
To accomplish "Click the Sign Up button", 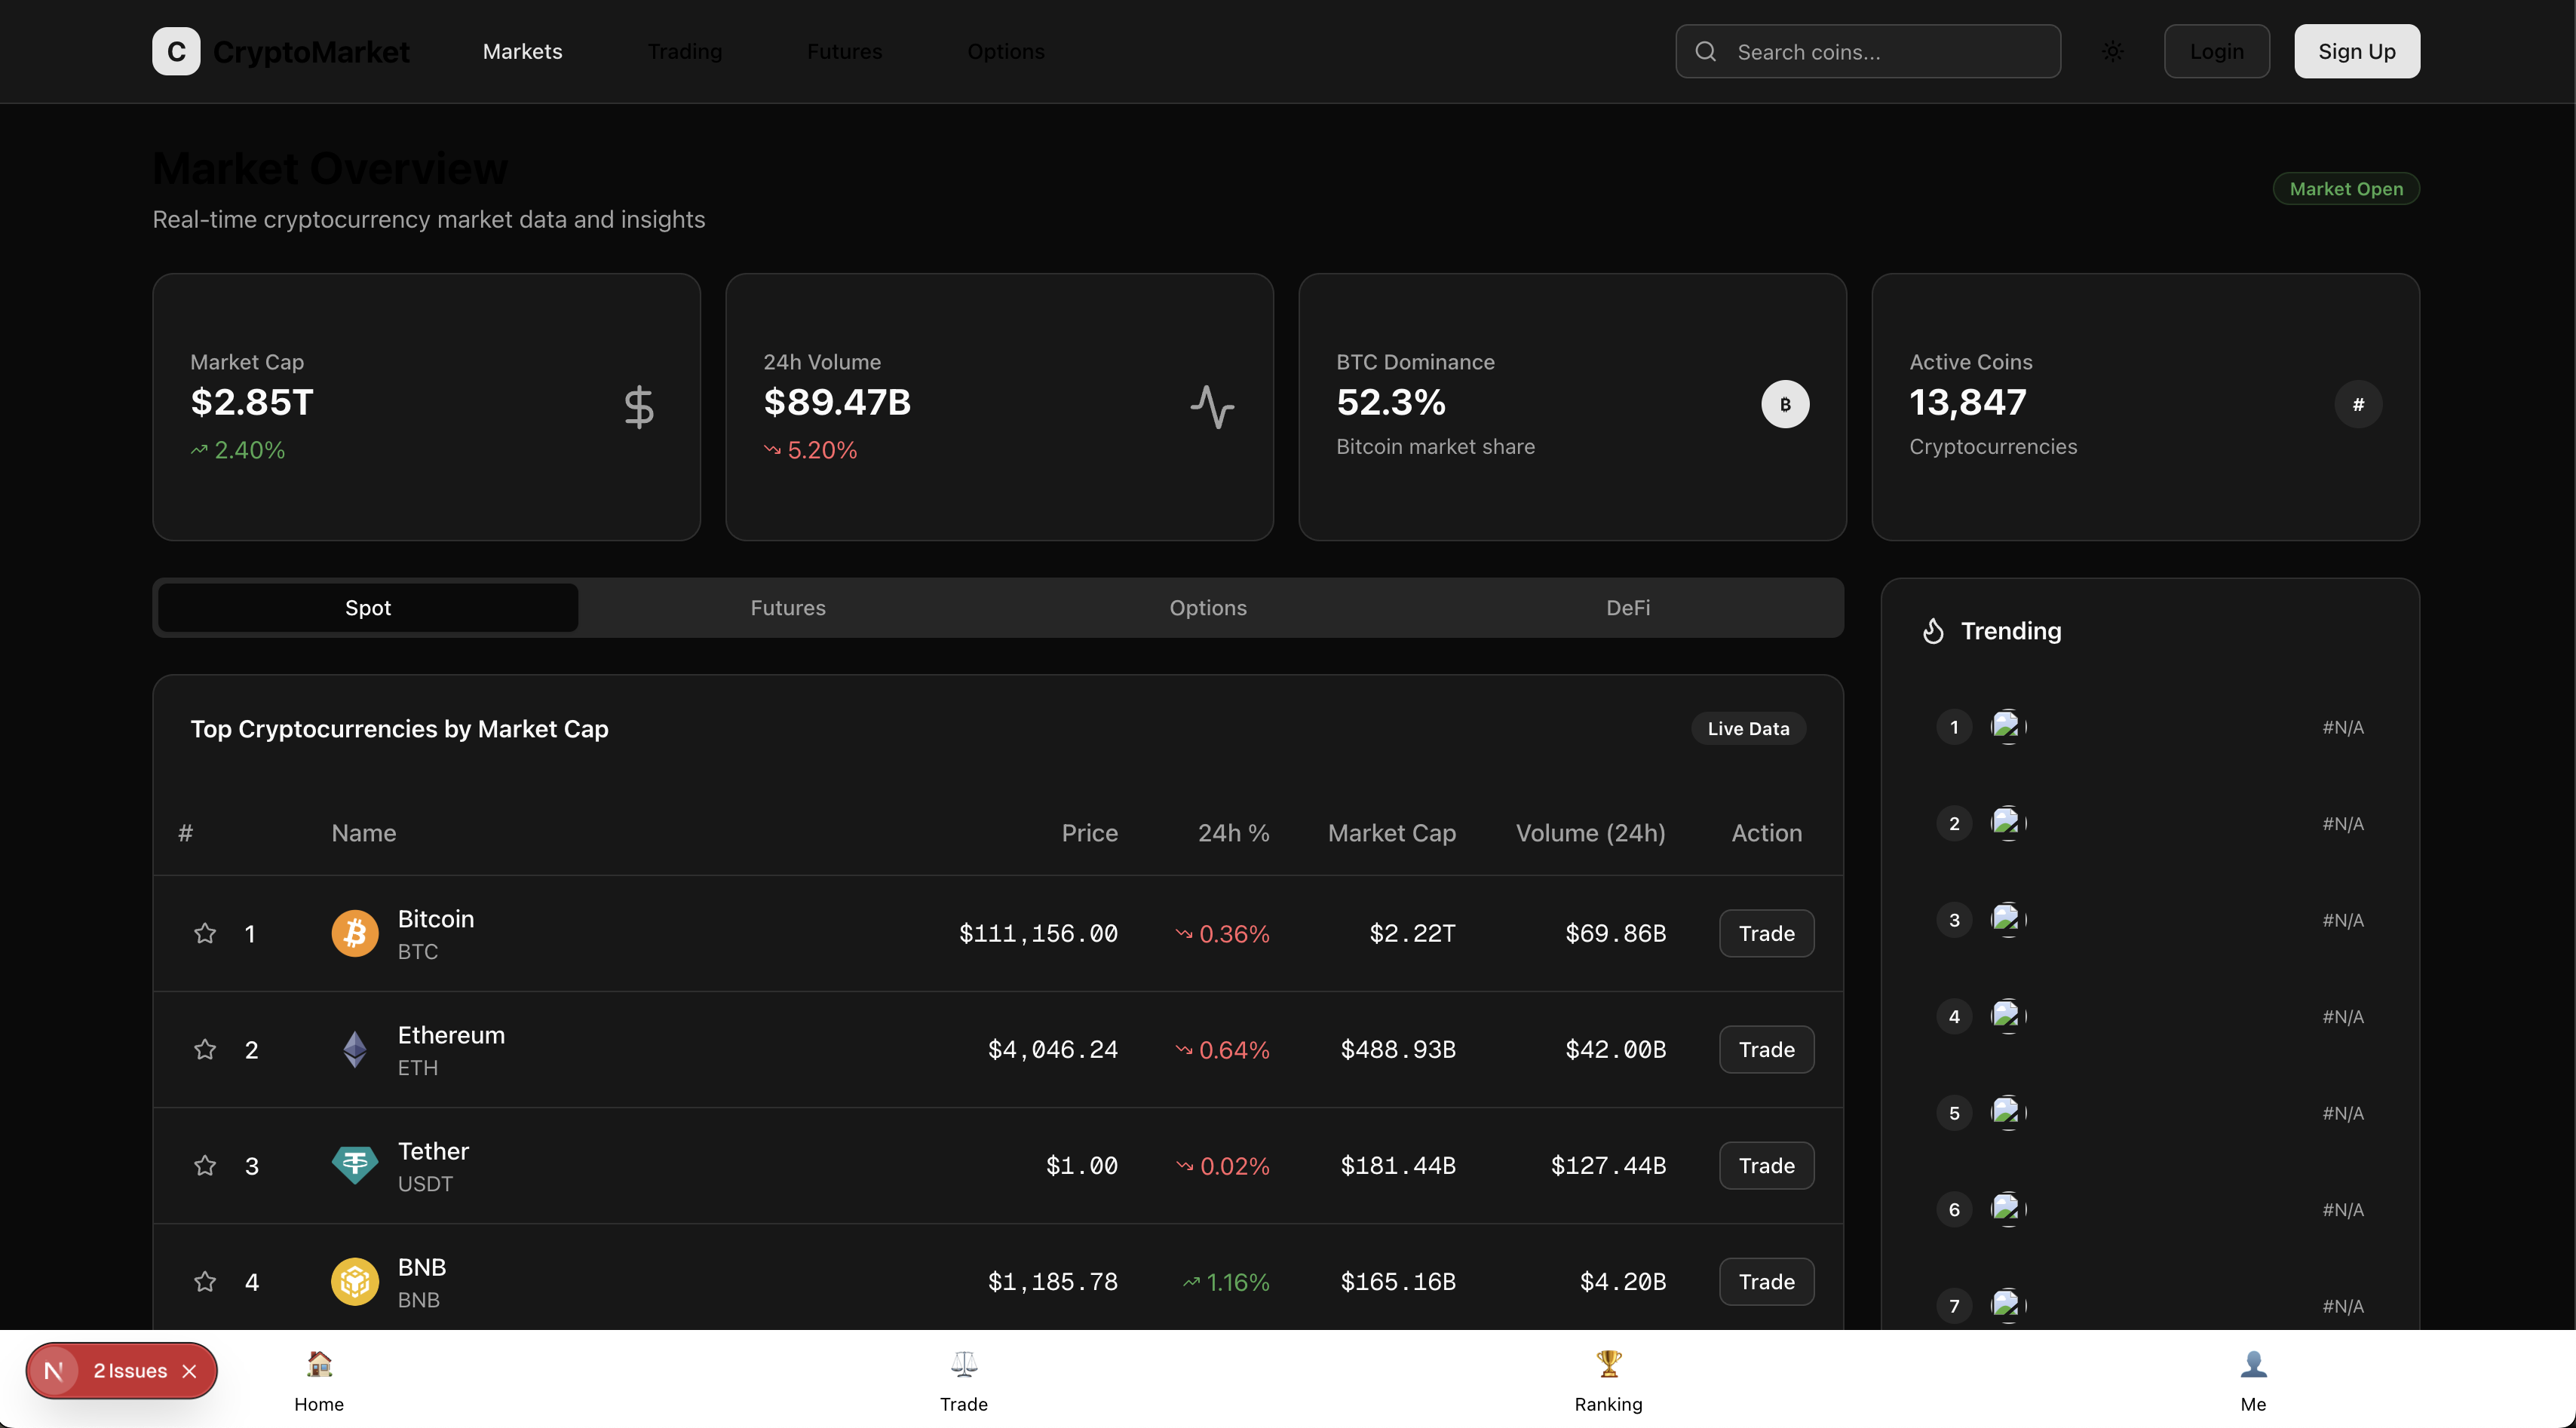I will click(2356, 51).
